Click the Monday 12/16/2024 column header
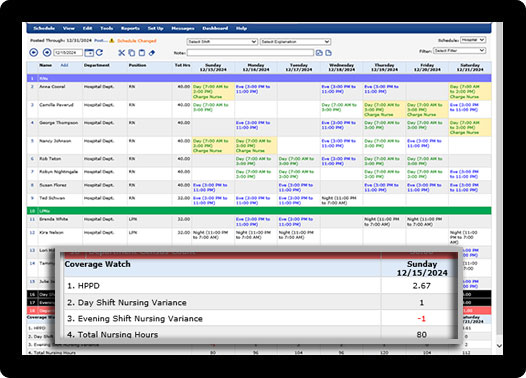526x378 pixels. click(x=256, y=67)
